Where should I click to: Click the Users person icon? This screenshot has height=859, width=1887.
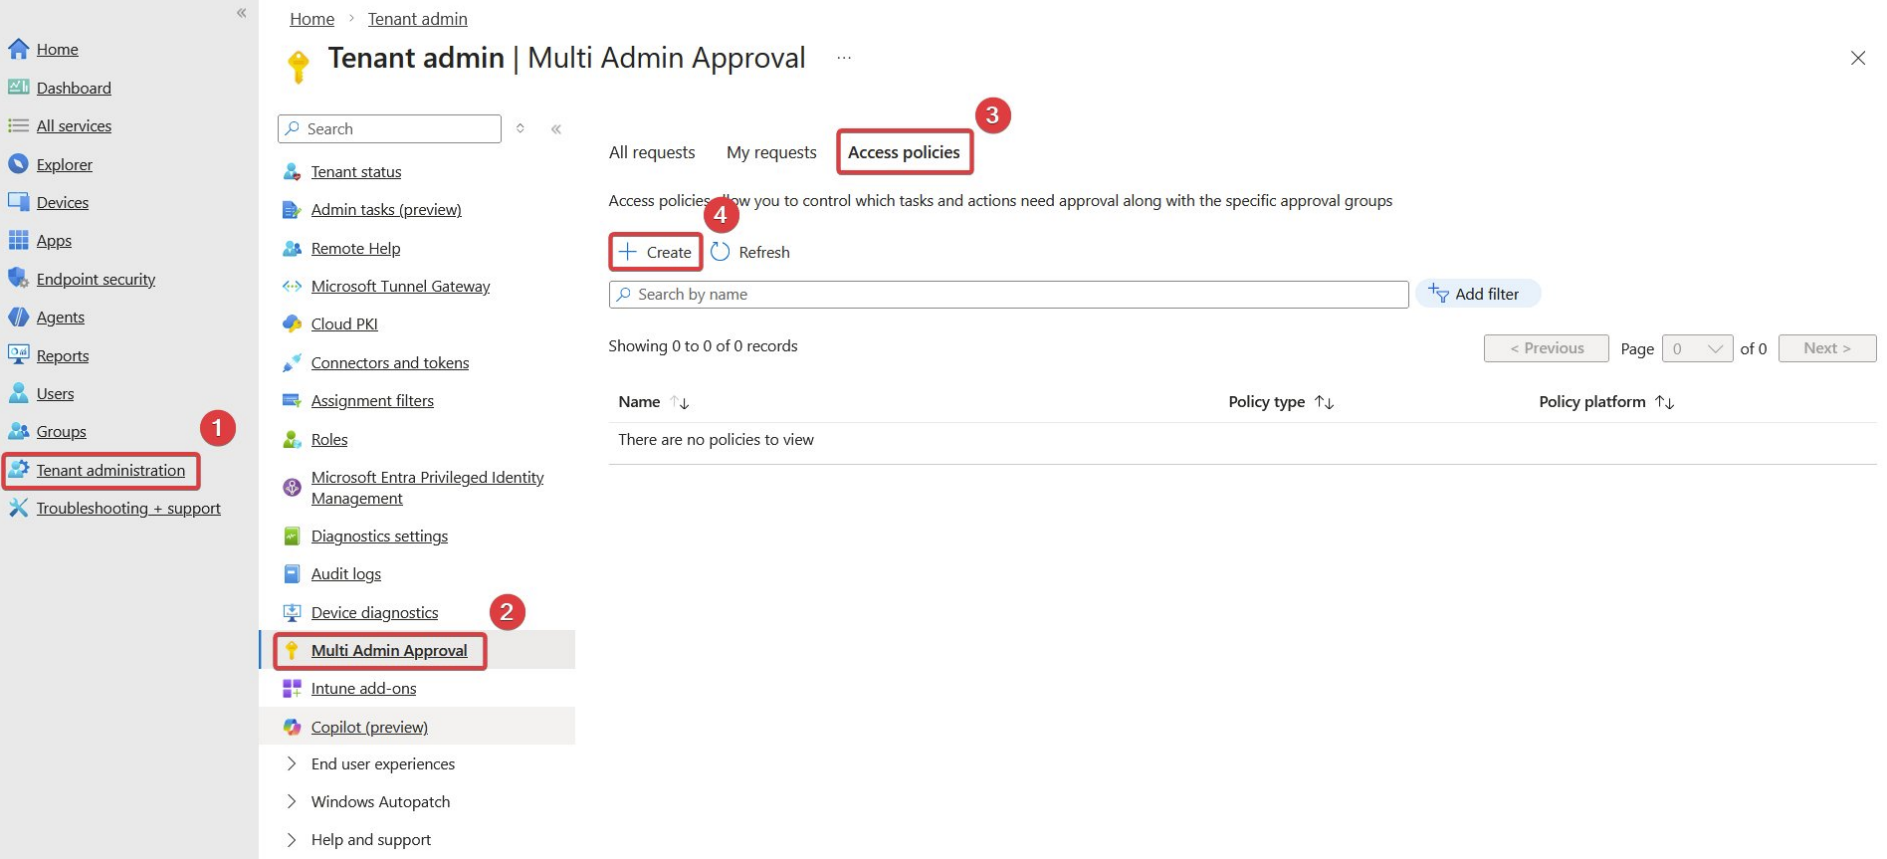click(x=18, y=393)
